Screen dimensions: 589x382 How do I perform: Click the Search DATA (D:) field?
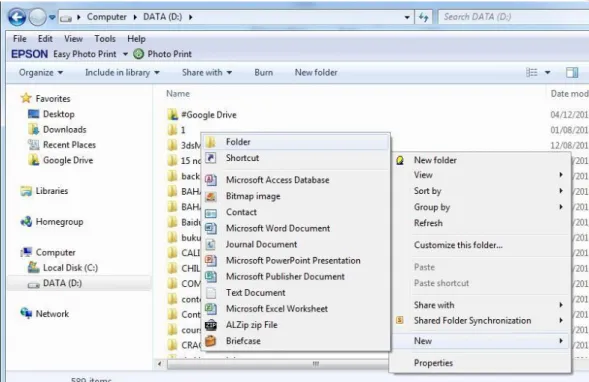[513, 17]
